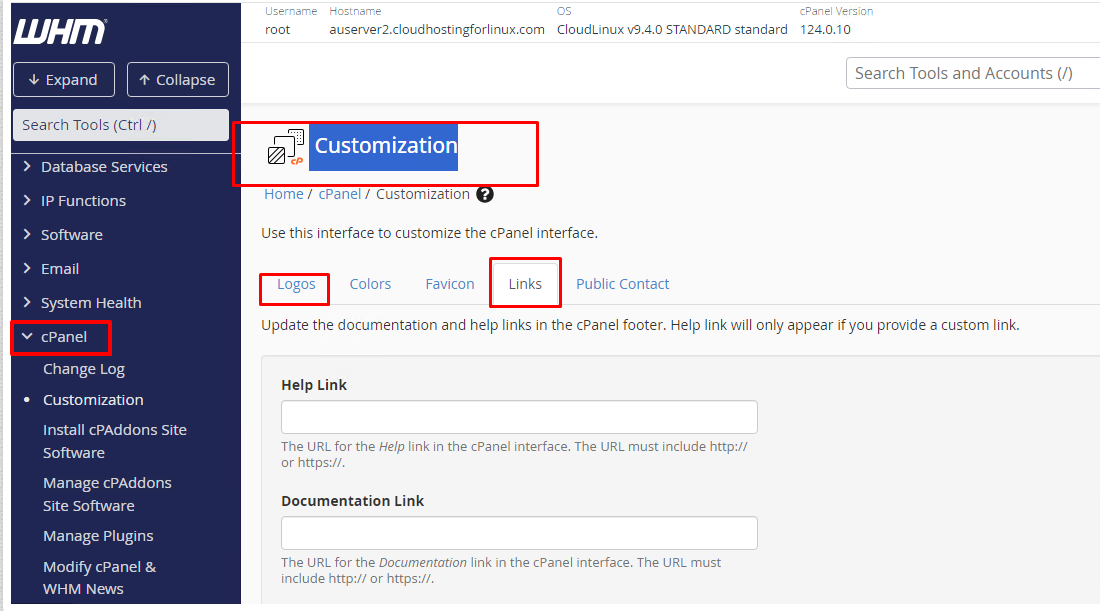Click the root username text
Image resolution: width=1100 pixels, height=611 pixels.
pos(277,29)
